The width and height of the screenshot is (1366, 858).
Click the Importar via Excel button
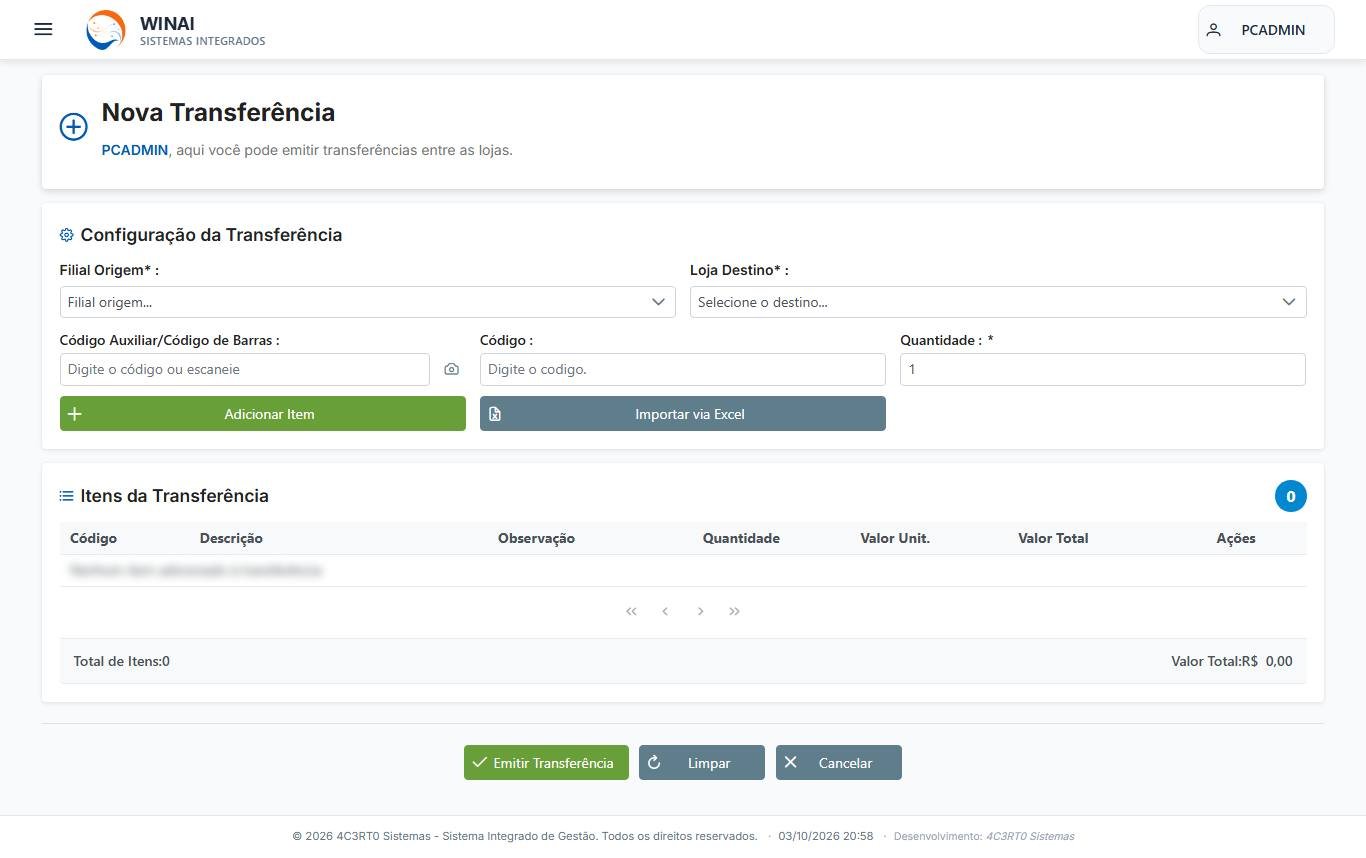[683, 414]
